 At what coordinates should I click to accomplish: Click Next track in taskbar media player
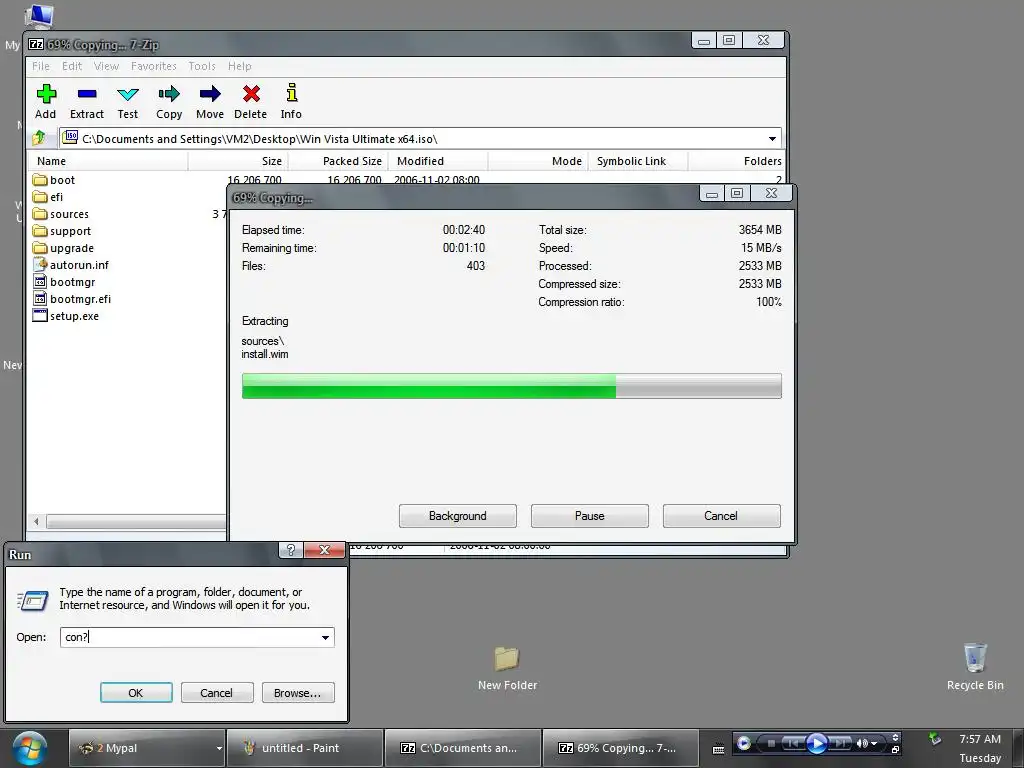pos(841,743)
